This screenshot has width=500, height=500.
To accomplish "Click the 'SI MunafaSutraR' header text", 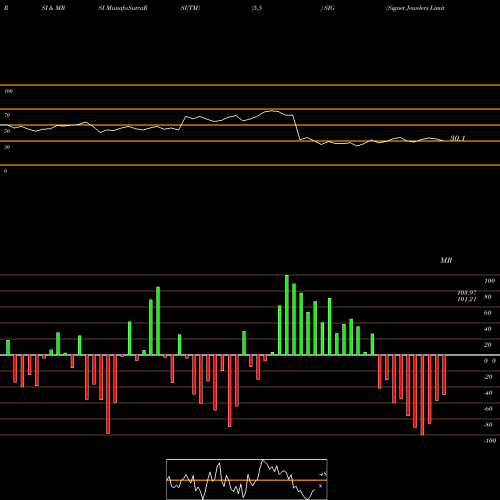I will click(123, 8).
